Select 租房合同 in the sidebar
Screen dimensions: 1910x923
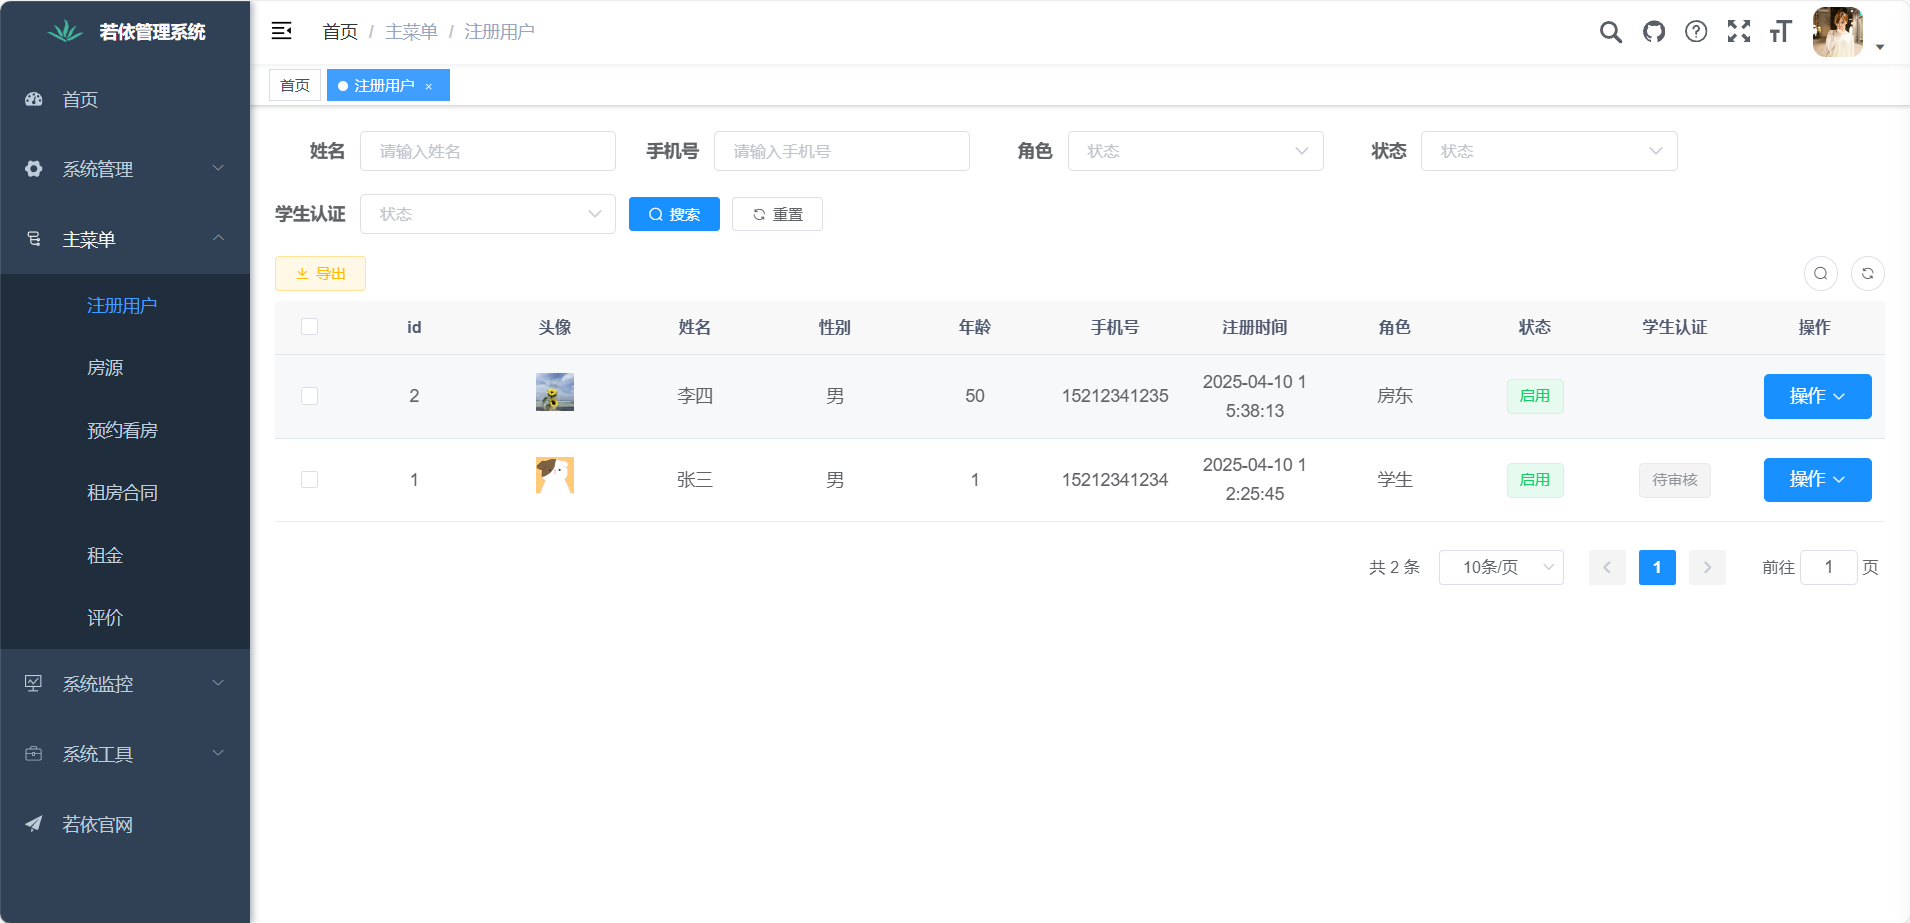125,493
